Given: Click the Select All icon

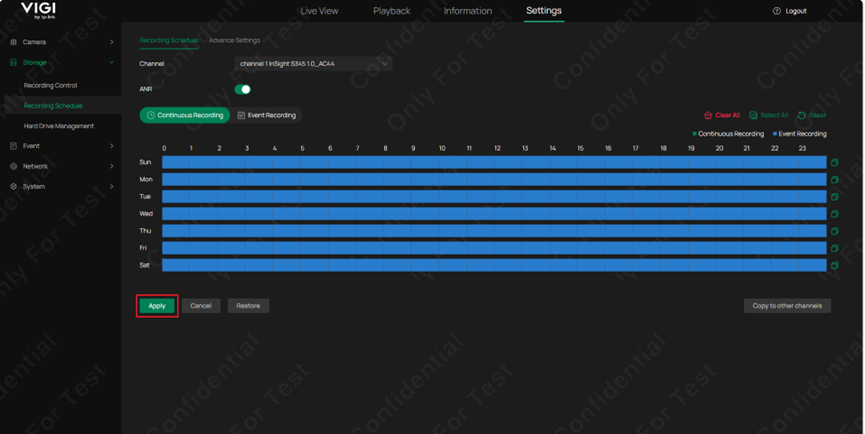Looking at the screenshot, I should click(x=753, y=115).
